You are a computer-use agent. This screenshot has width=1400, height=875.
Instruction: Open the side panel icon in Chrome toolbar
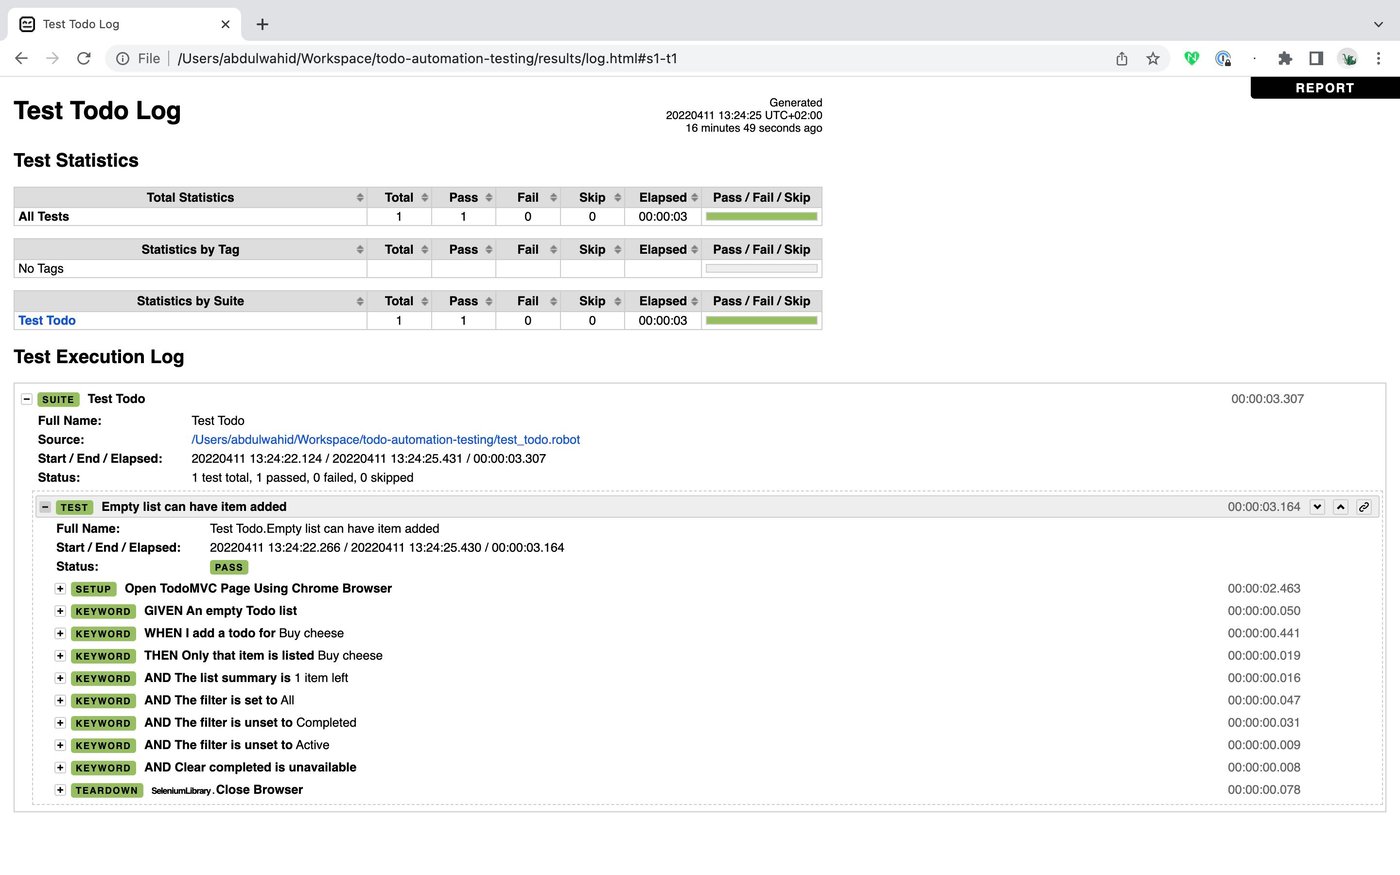click(x=1316, y=58)
